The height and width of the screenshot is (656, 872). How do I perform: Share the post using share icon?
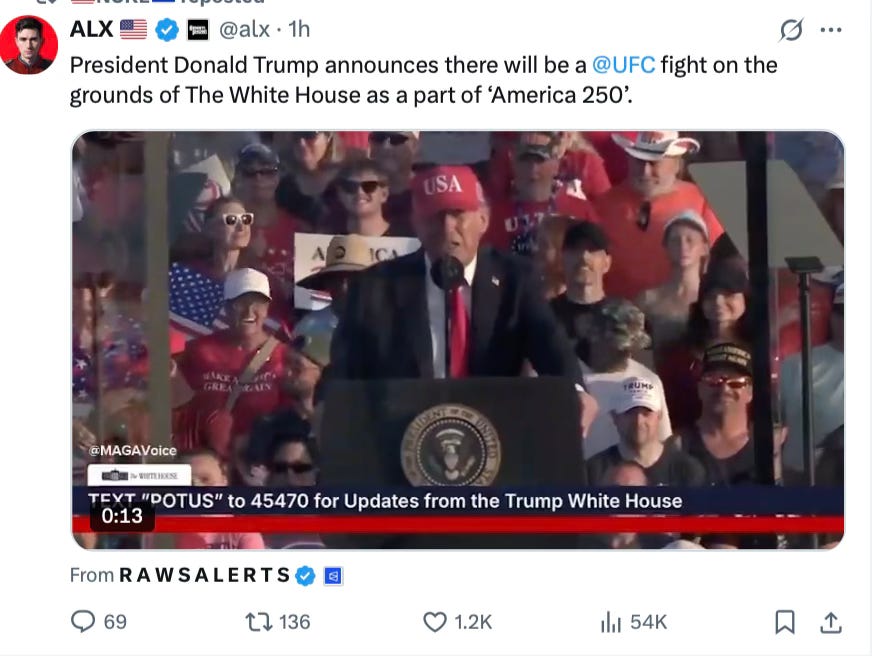click(x=831, y=622)
